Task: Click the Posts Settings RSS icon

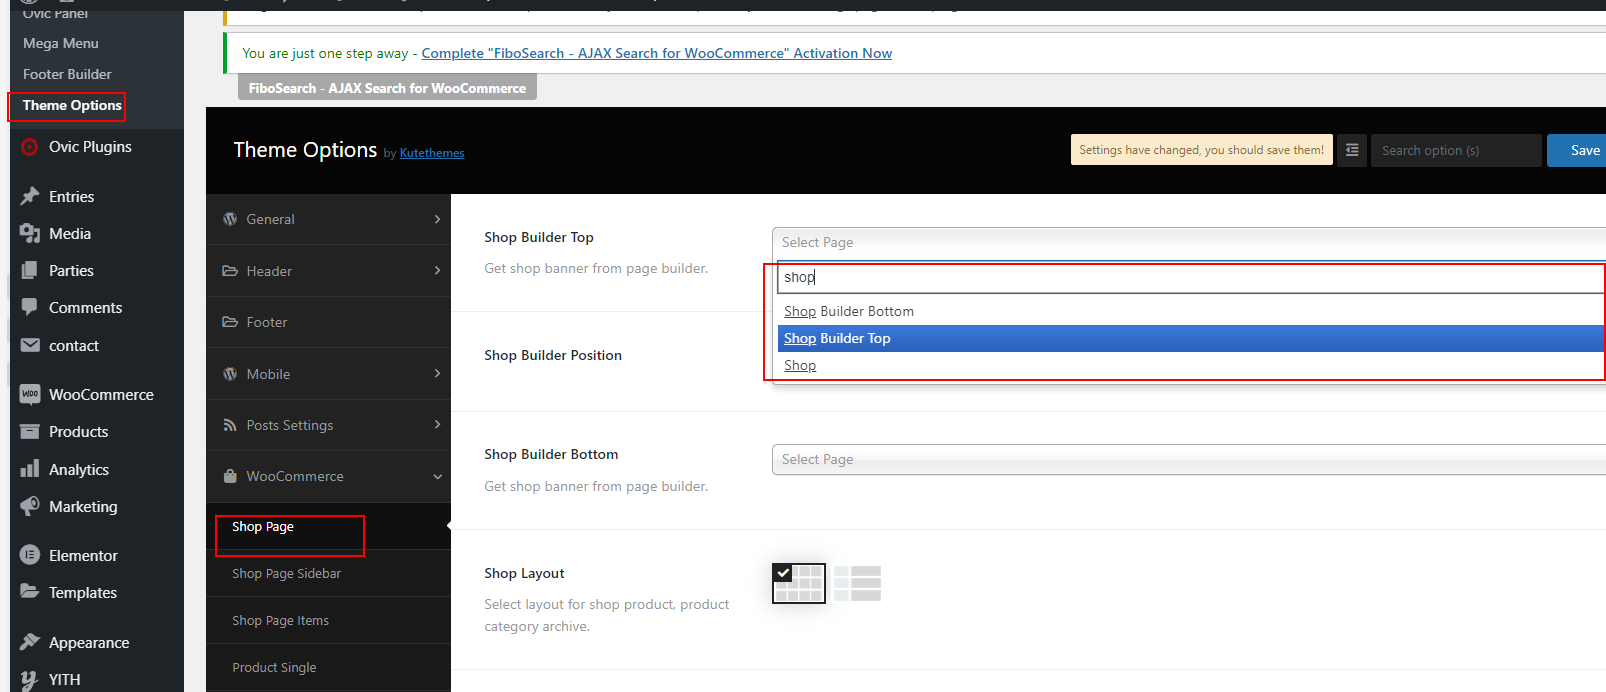Action: [x=230, y=425]
